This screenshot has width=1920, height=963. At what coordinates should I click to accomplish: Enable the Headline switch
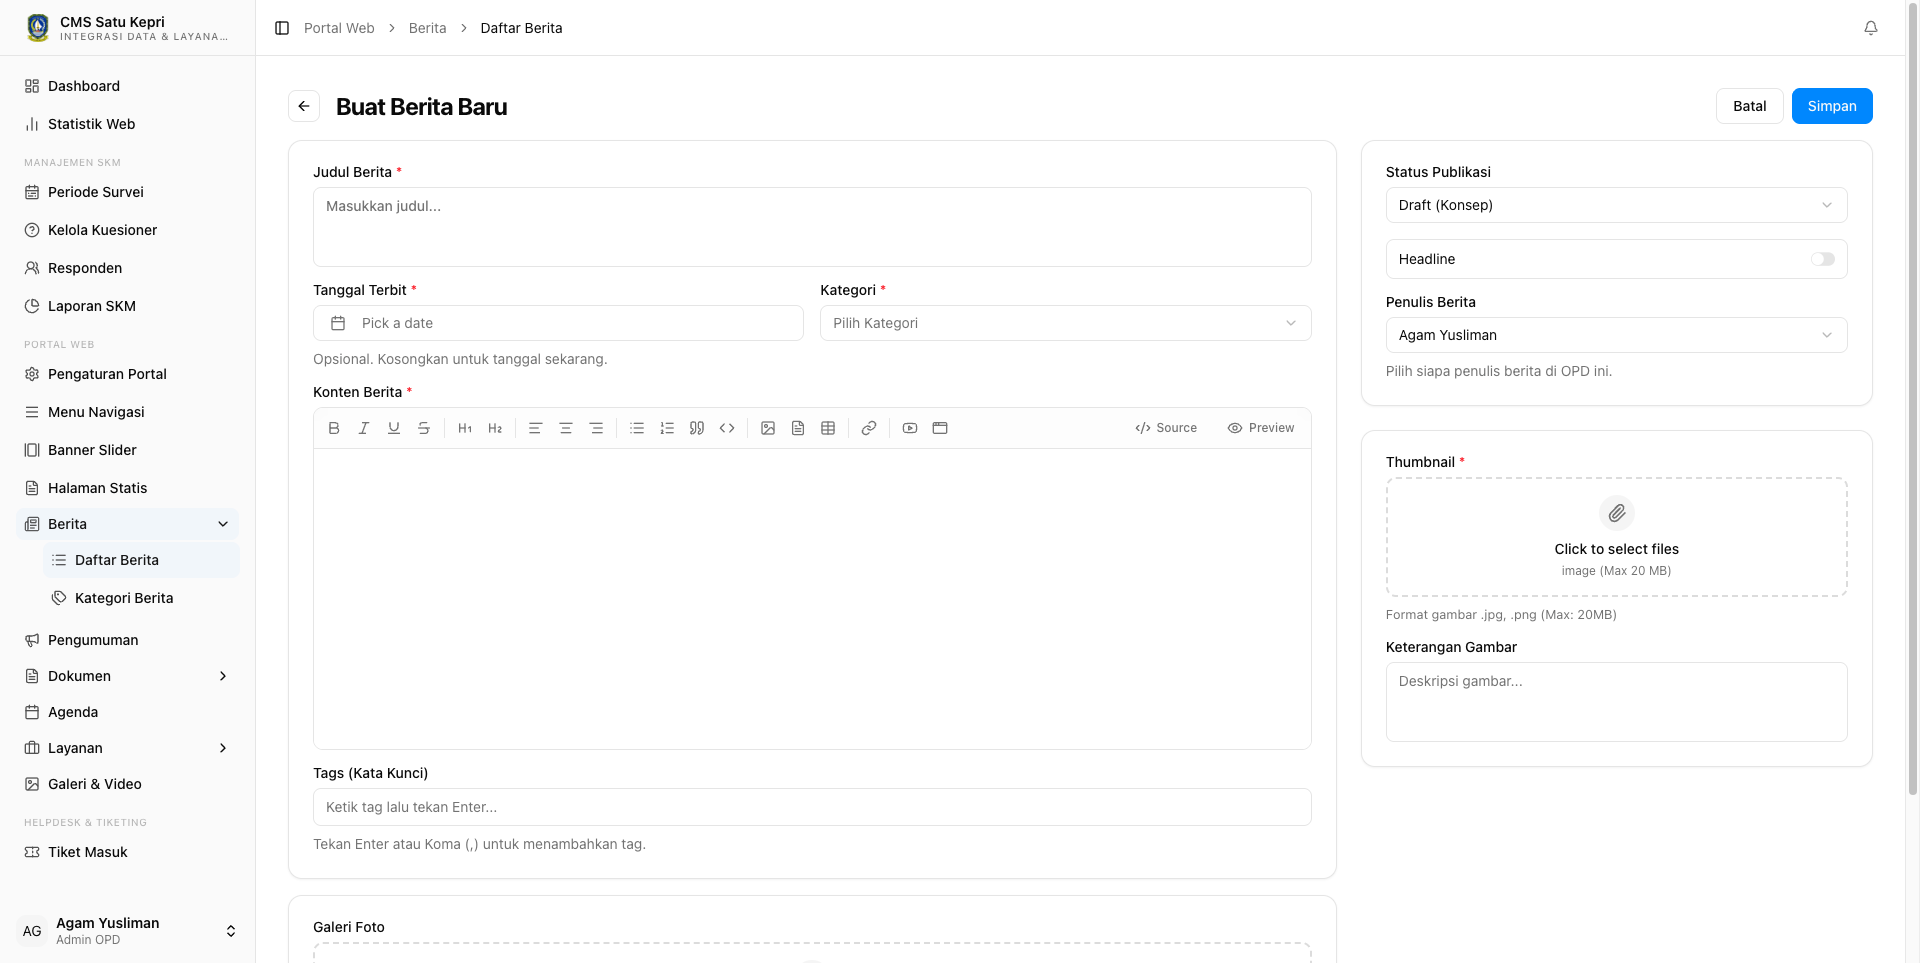pos(1823,259)
